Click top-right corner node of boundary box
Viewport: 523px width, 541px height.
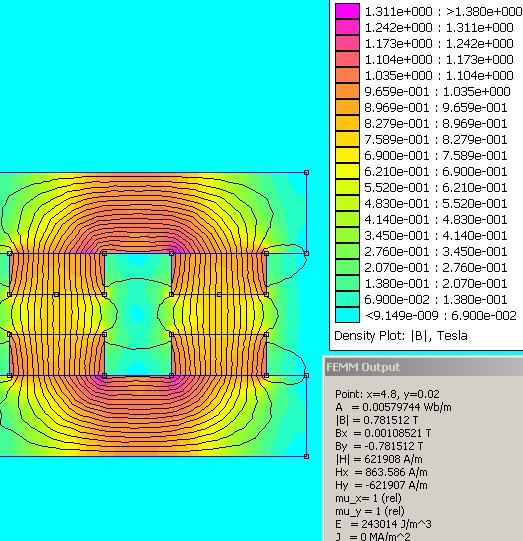point(306,173)
